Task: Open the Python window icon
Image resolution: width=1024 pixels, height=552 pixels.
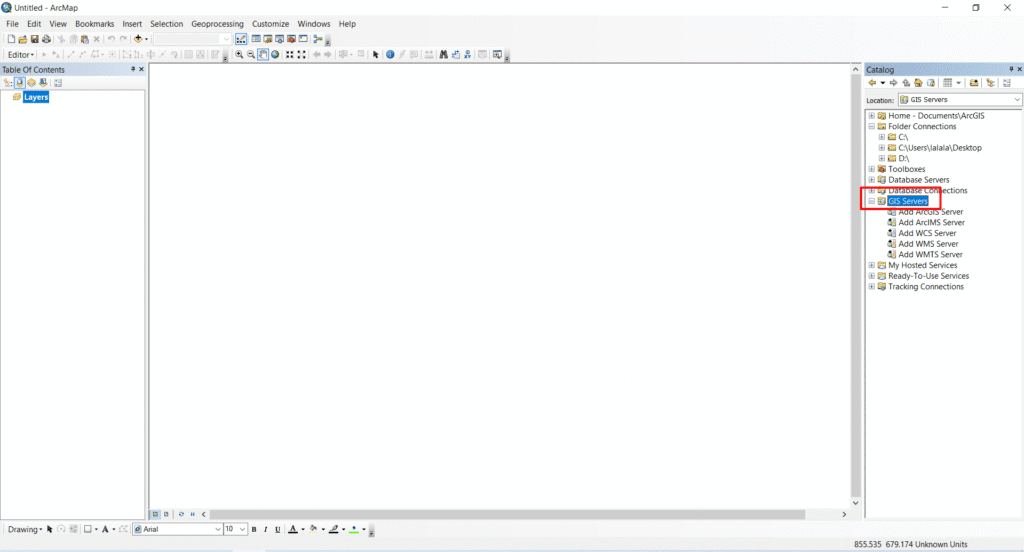Action: (303, 39)
